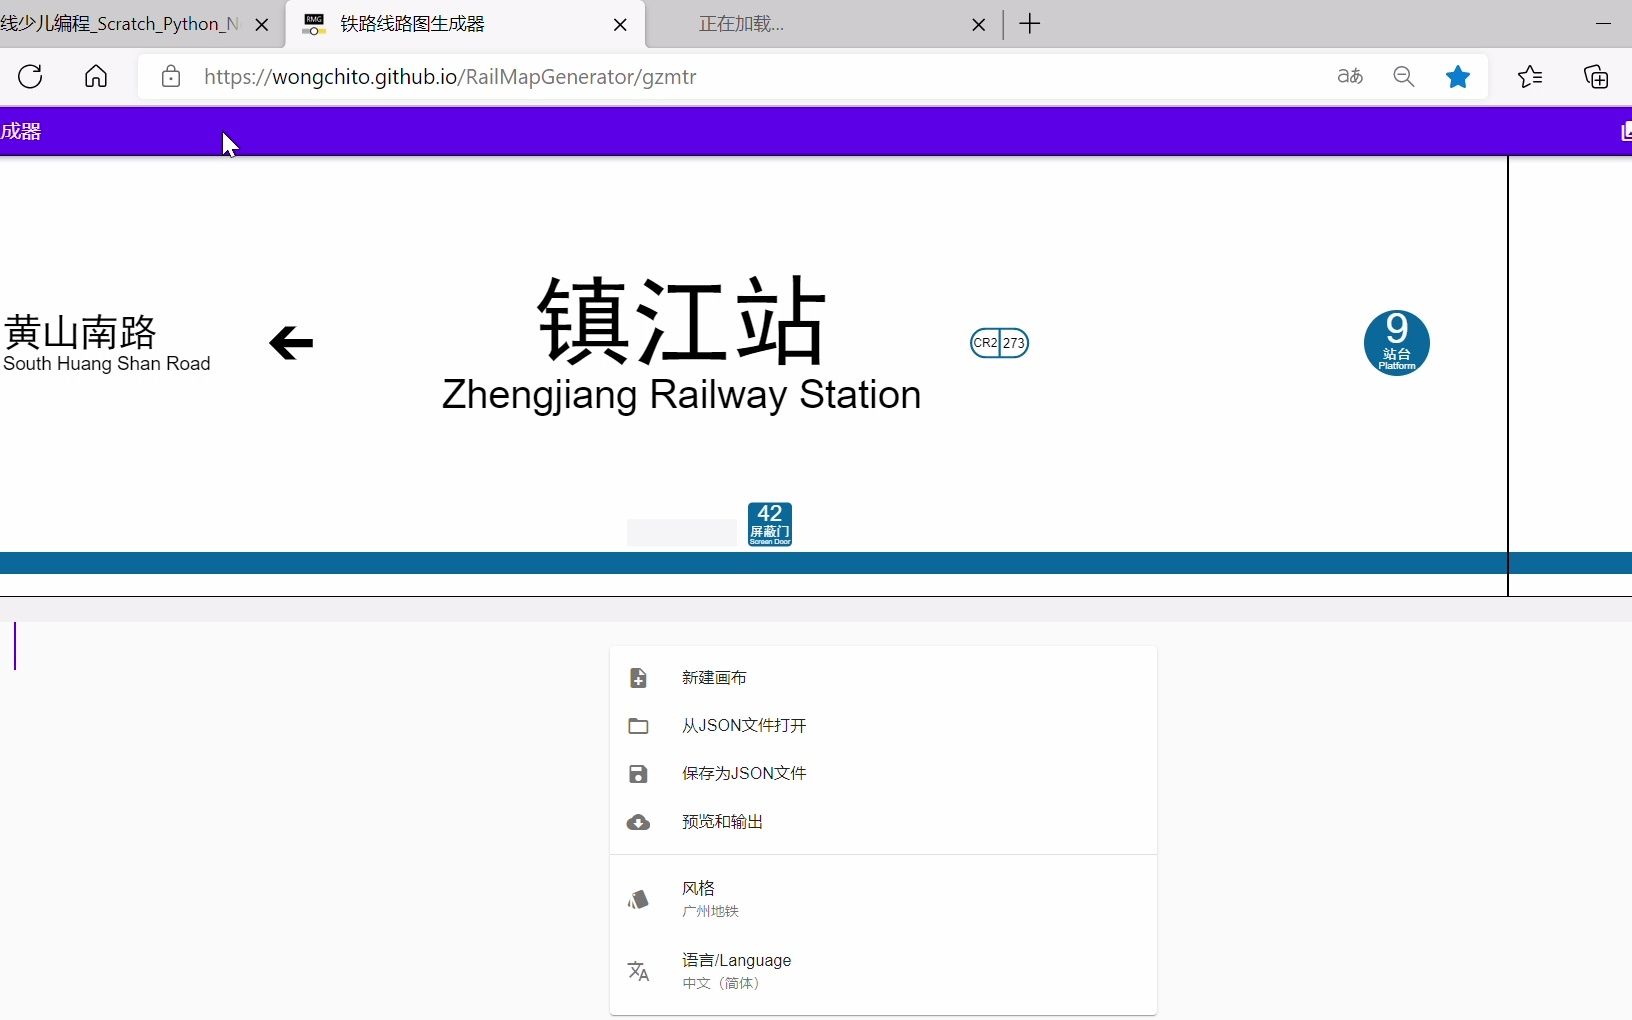Click the floppy disk save icon
The width and height of the screenshot is (1632, 1020).
point(638,774)
